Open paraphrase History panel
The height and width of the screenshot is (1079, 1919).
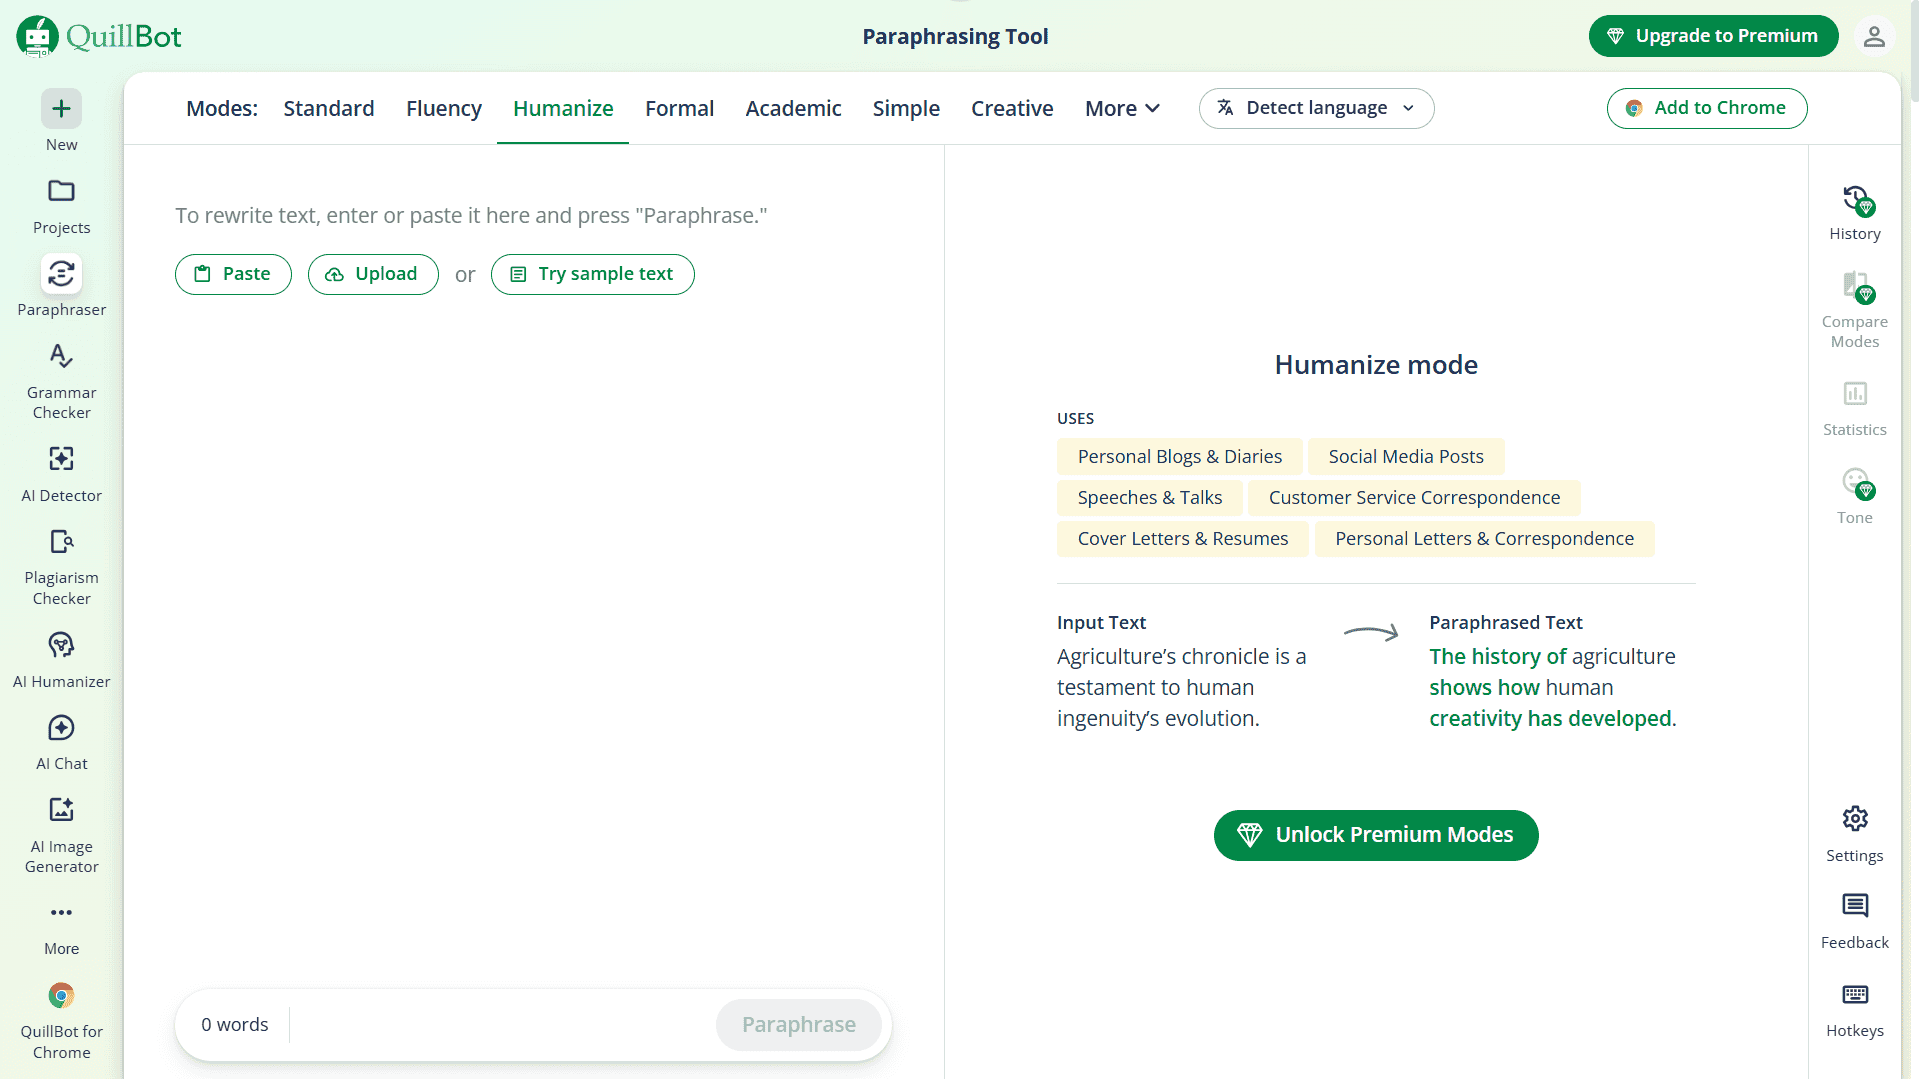pyautogui.click(x=1855, y=213)
